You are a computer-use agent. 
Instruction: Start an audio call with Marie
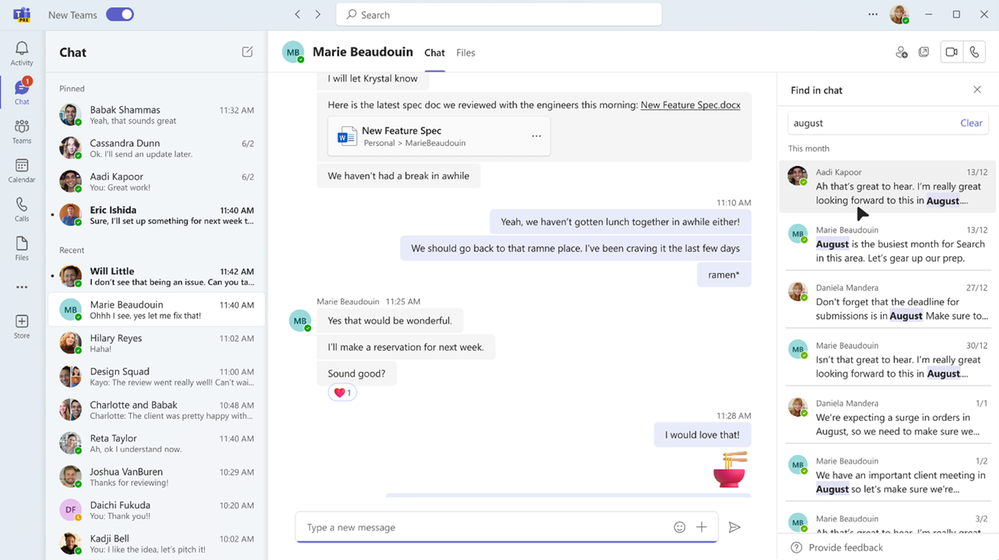pyautogui.click(x=974, y=52)
